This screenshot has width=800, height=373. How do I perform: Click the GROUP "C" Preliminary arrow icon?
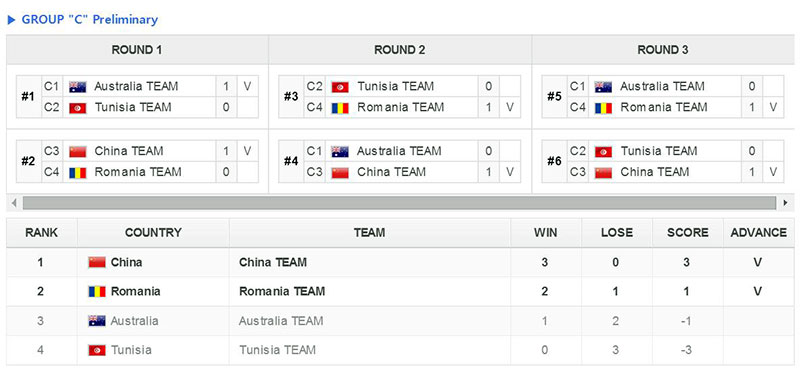[12, 20]
